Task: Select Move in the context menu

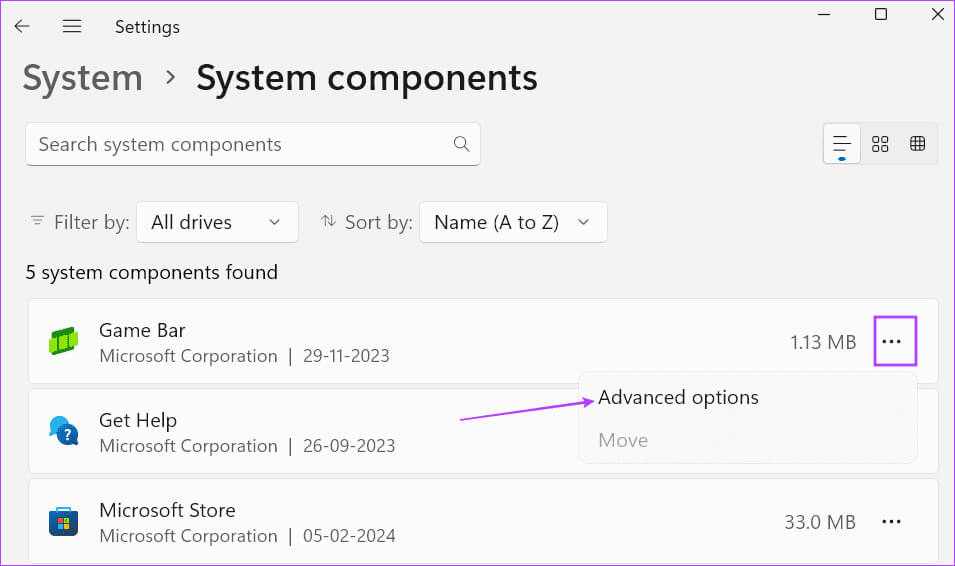Action: [x=623, y=440]
